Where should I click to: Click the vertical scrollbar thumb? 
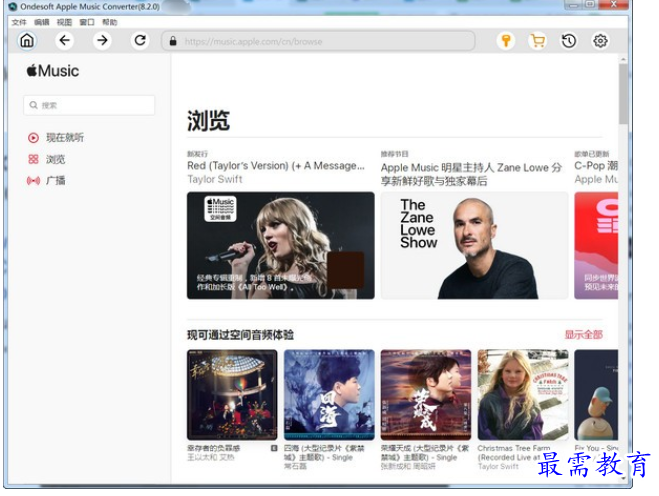click(x=623, y=93)
